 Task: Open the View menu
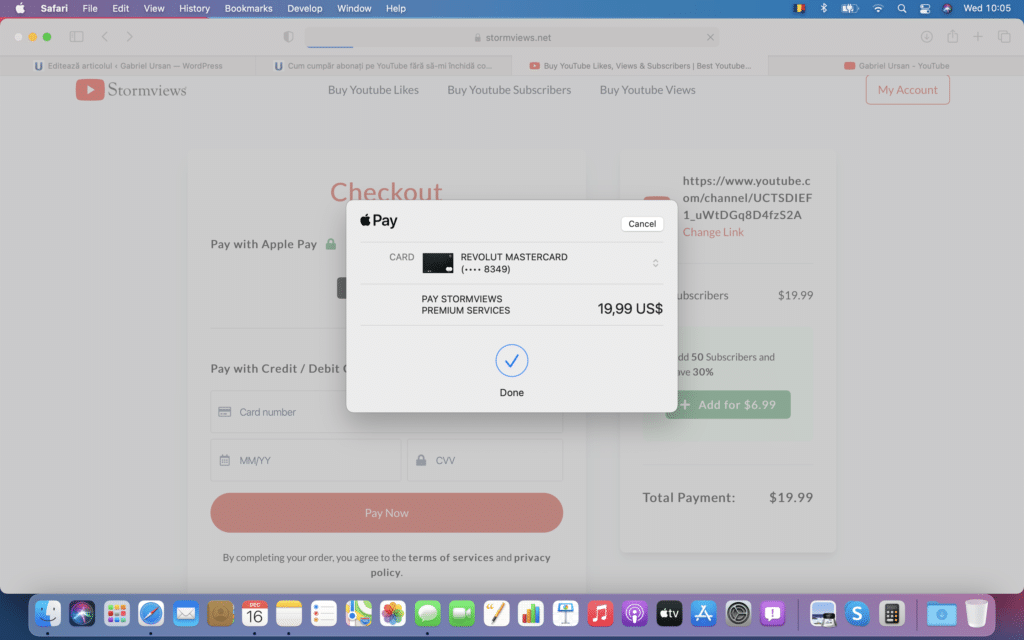click(153, 8)
